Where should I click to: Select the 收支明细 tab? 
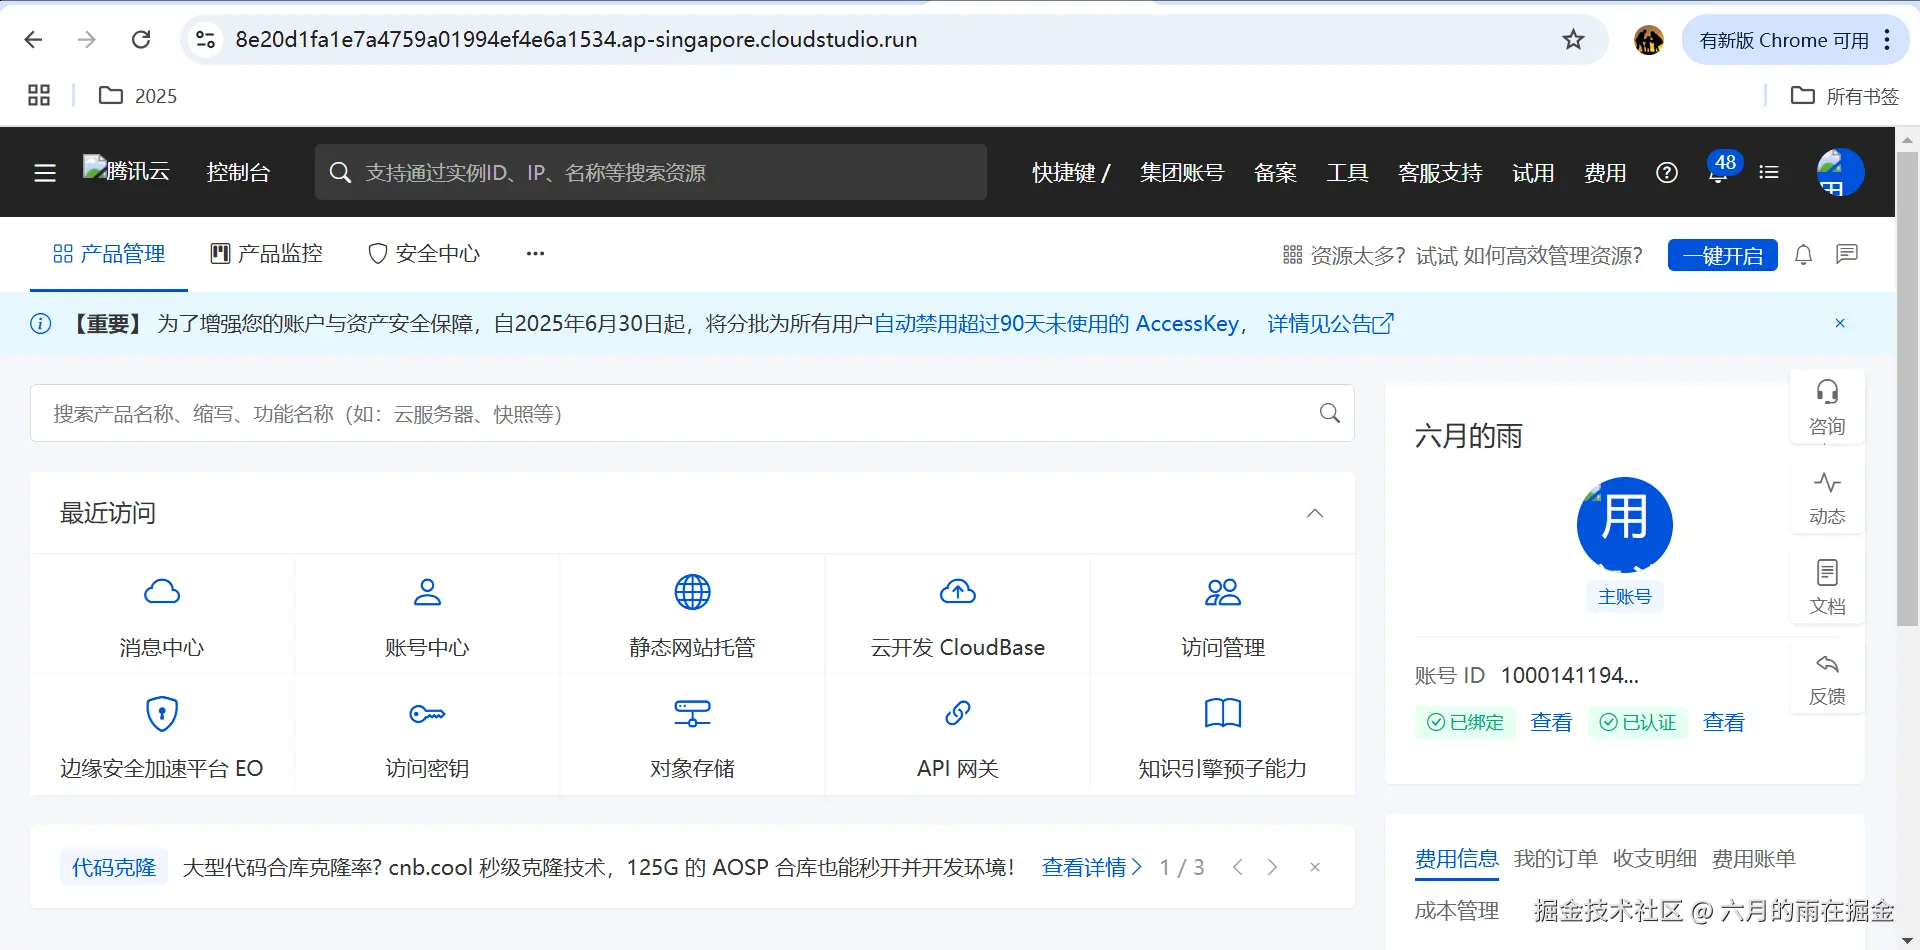click(x=1654, y=859)
